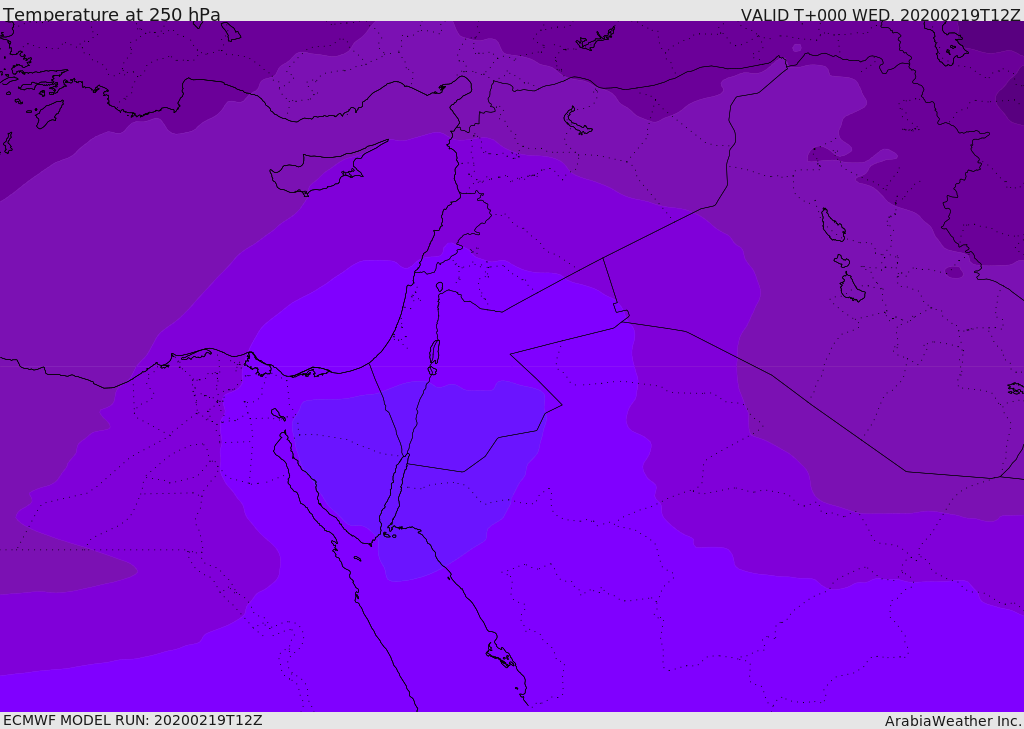Click 'ECMWF MODEL RUN: 20200219T12Z' footer text
Image resolution: width=1024 pixels, height=729 pixels.
(133, 720)
